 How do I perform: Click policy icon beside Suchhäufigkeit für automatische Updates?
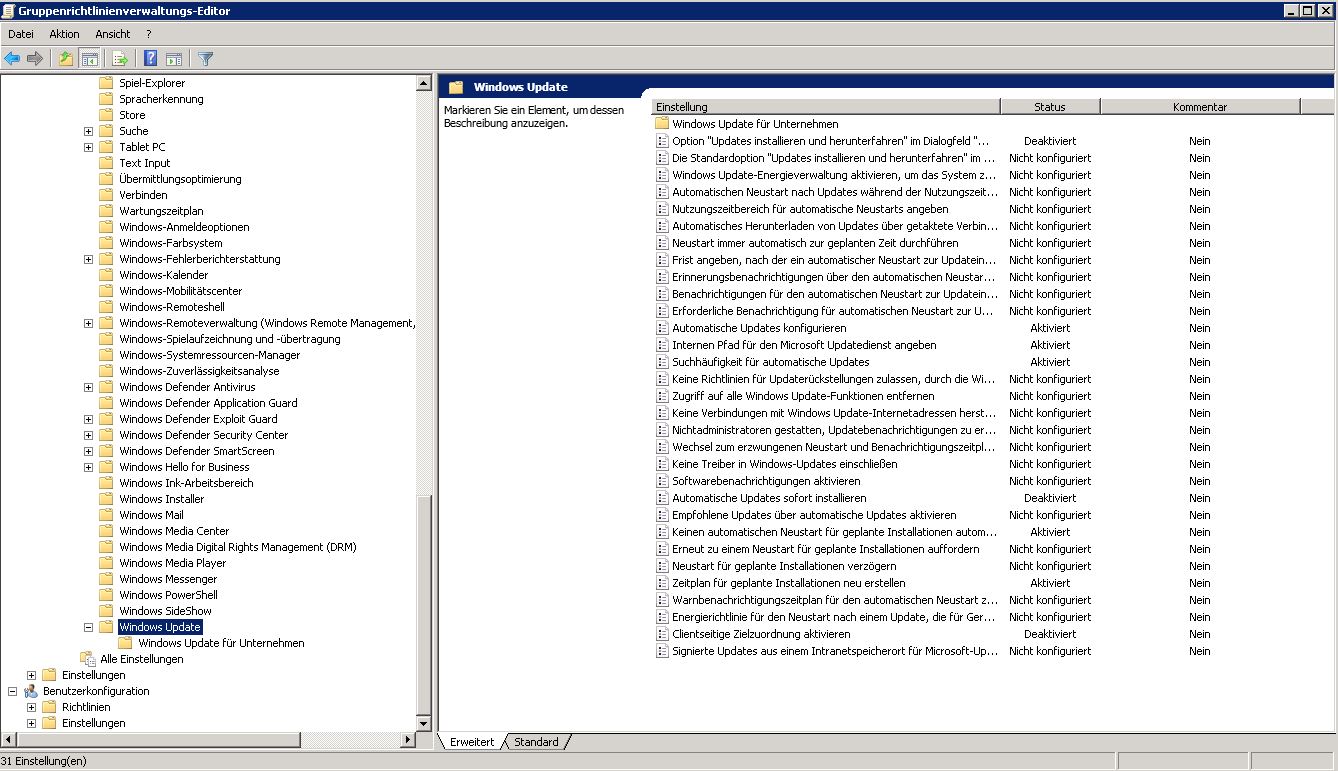pyautogui.click(x=662, y=362)
